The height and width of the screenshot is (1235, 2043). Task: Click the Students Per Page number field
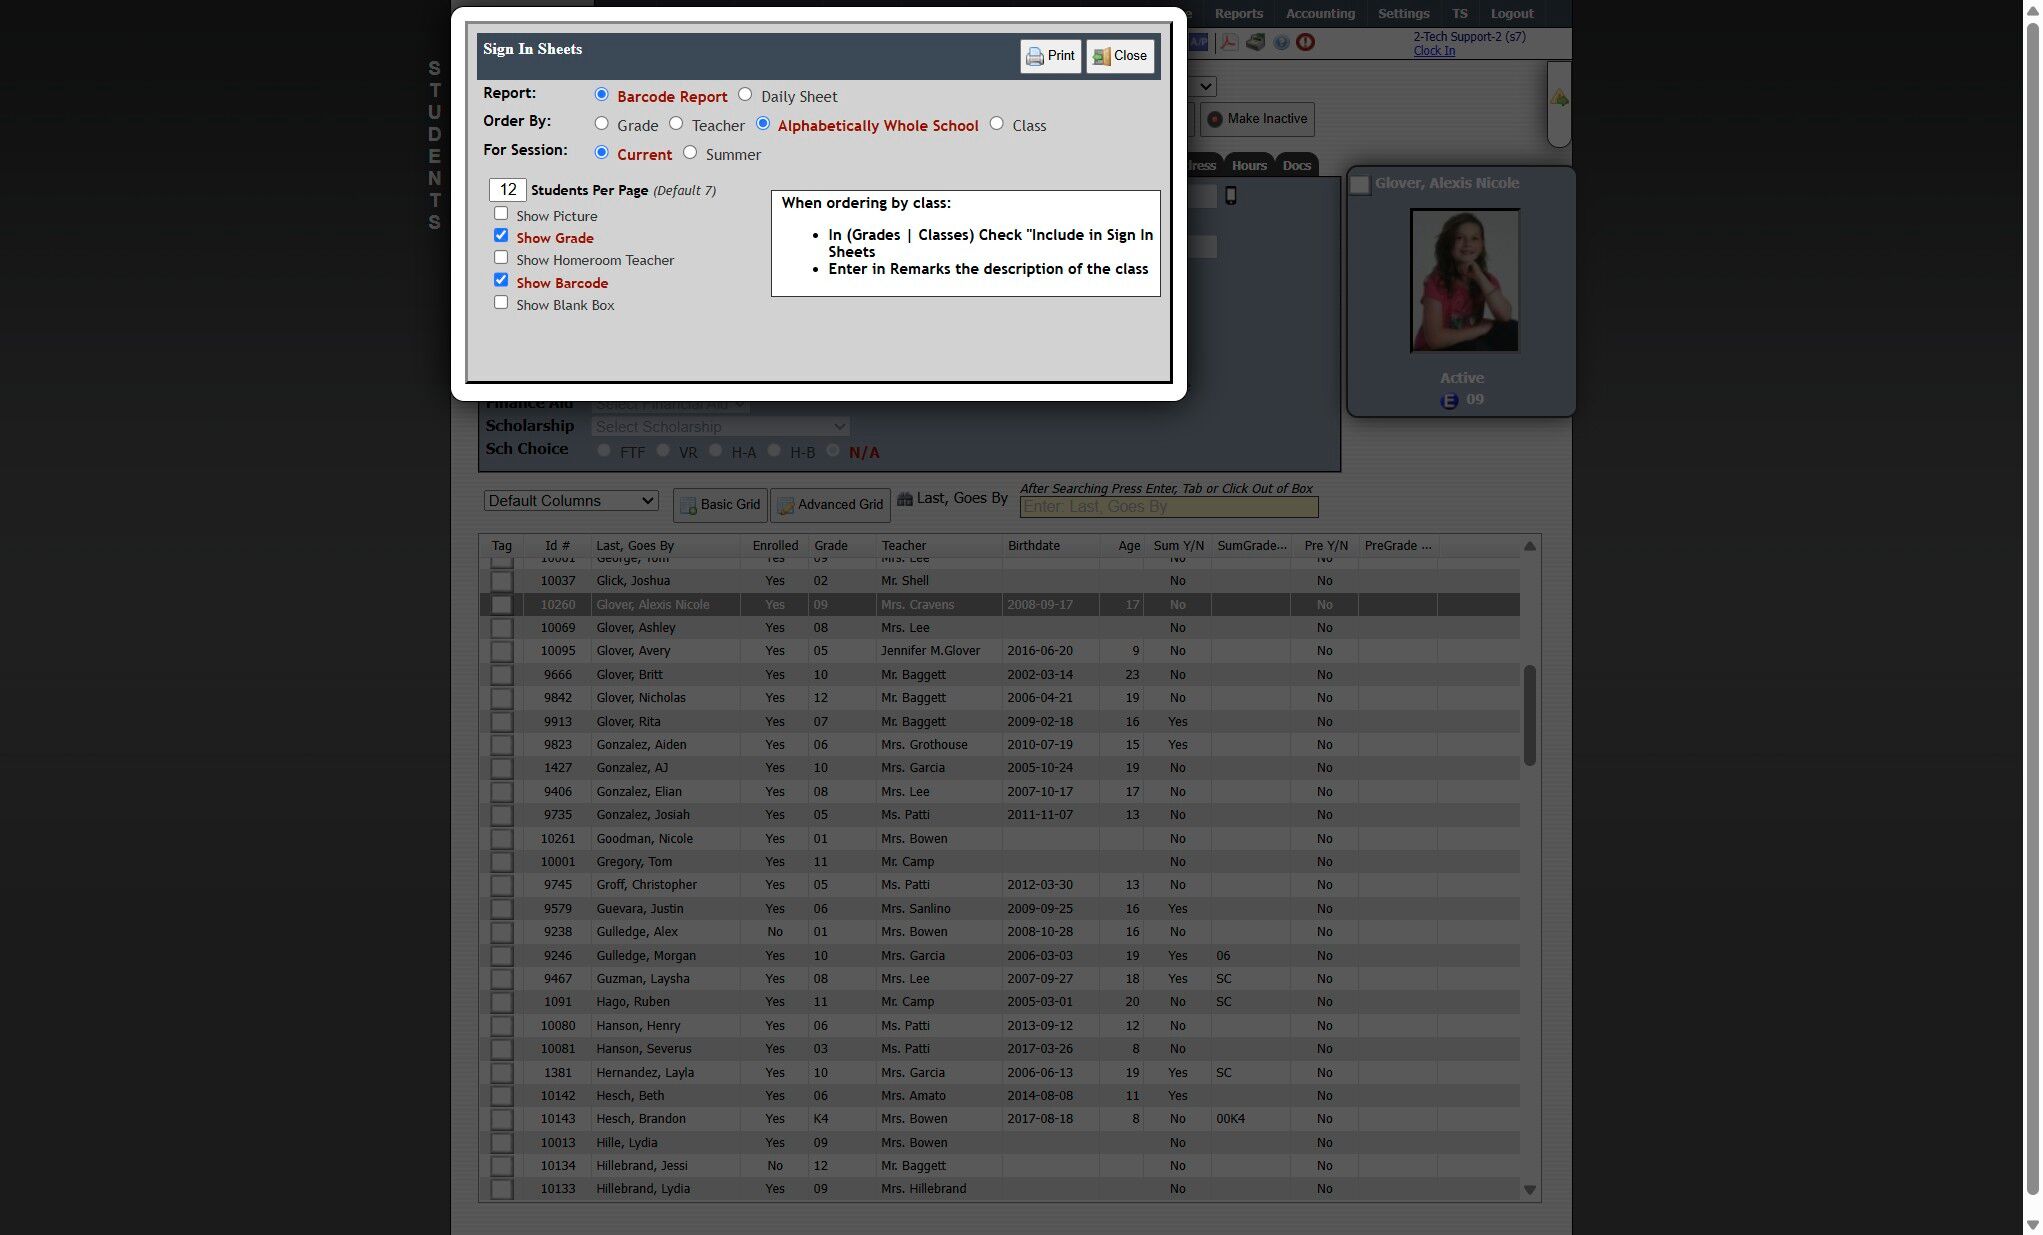tap(507, 190)
